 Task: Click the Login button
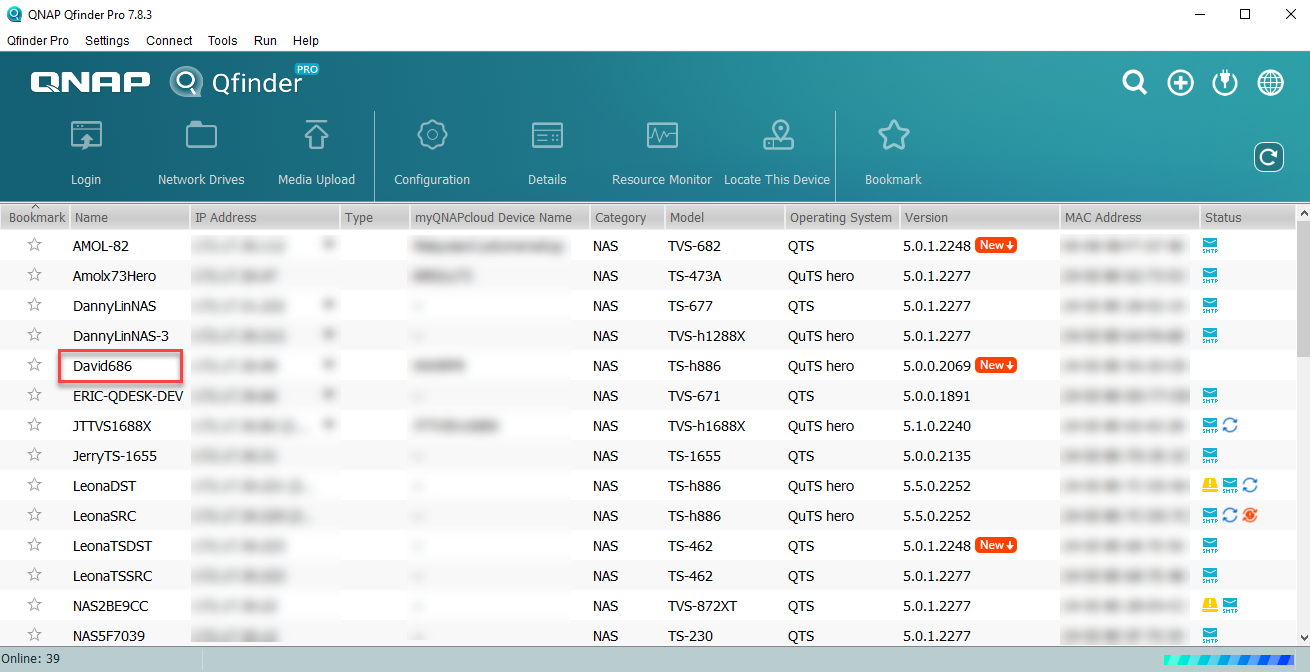click(86, 150)
